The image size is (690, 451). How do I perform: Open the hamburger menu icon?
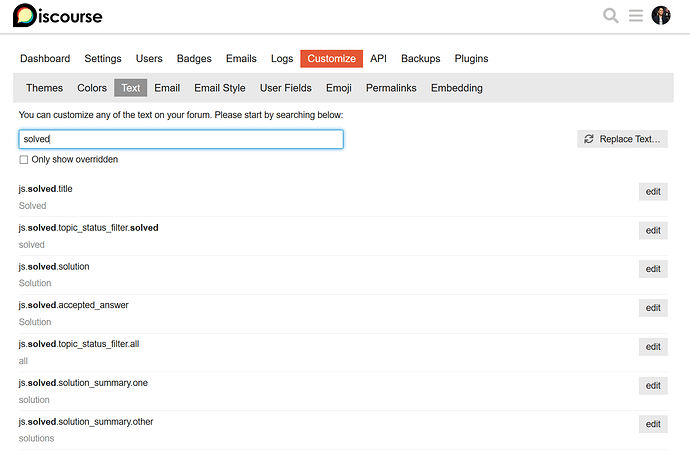click(x=635, y=15)
